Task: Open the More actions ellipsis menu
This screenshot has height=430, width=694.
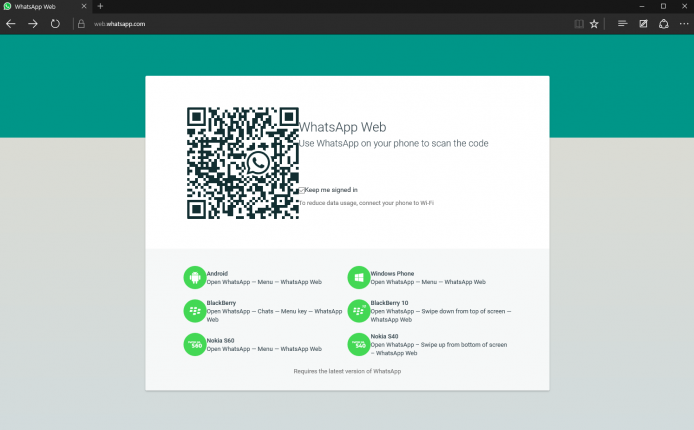Action: pyautogui.click(x=684, y=24)
